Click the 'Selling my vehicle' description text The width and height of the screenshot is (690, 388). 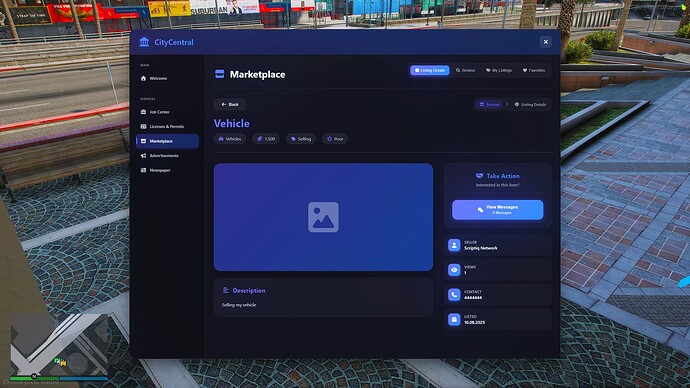point(239,305)
